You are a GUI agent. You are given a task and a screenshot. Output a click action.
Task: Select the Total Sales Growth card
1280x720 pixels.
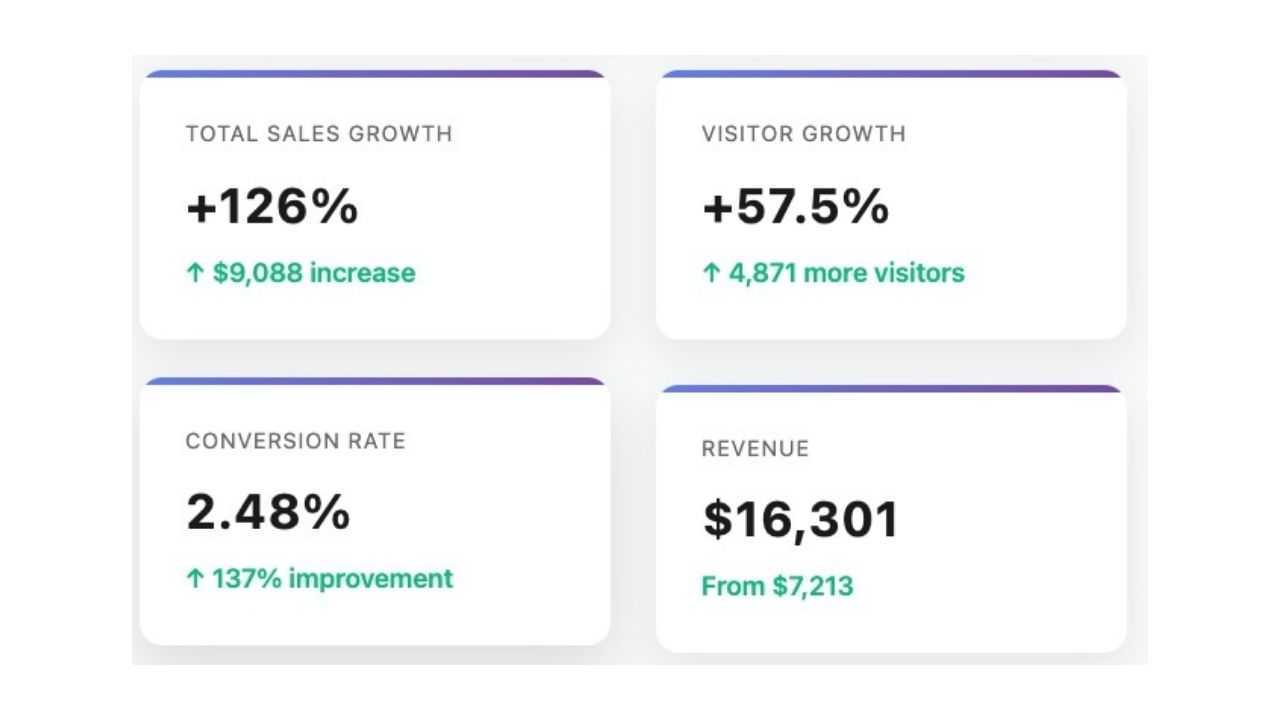click(375, 200)
